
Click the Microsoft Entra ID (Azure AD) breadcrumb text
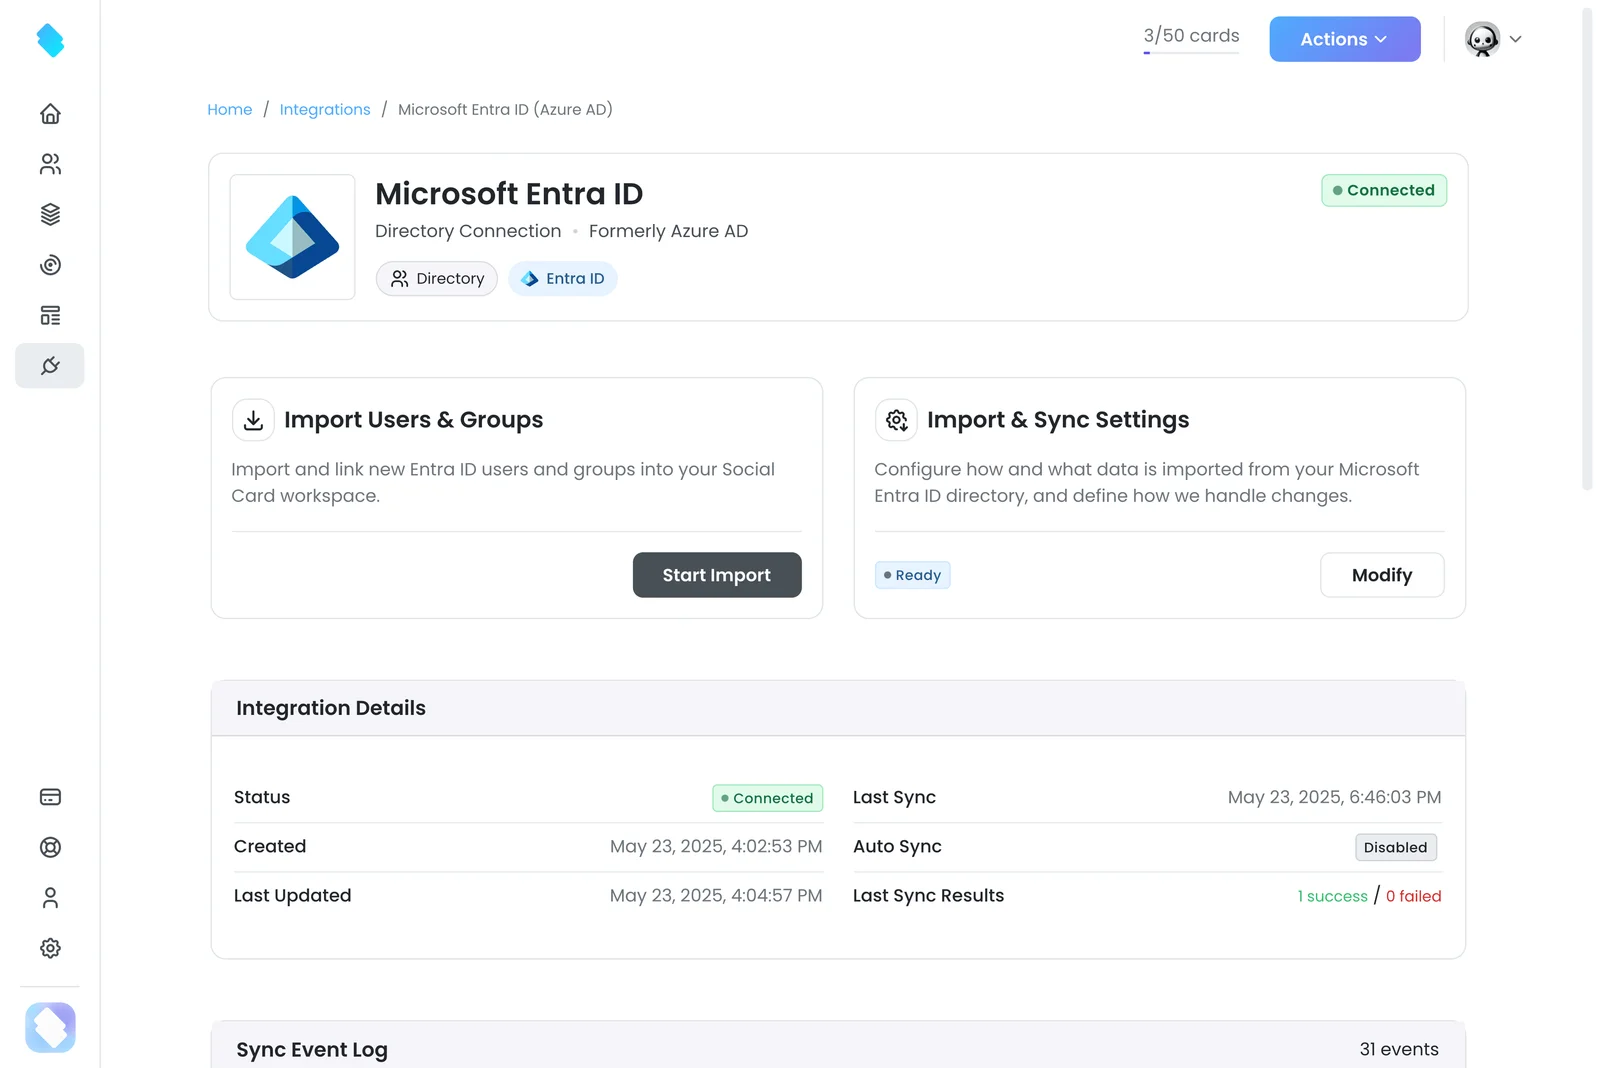point(505,109)
